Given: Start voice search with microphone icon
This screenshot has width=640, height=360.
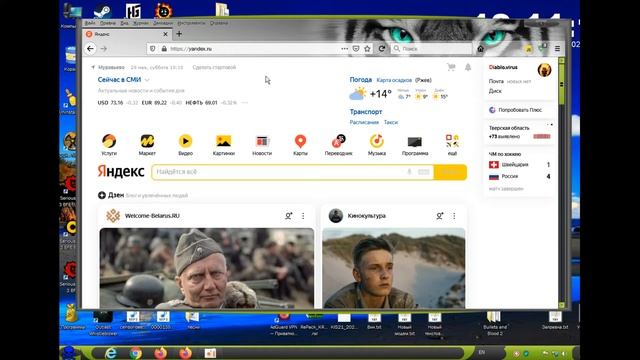Looking at the screenshot, I should 409,172.
